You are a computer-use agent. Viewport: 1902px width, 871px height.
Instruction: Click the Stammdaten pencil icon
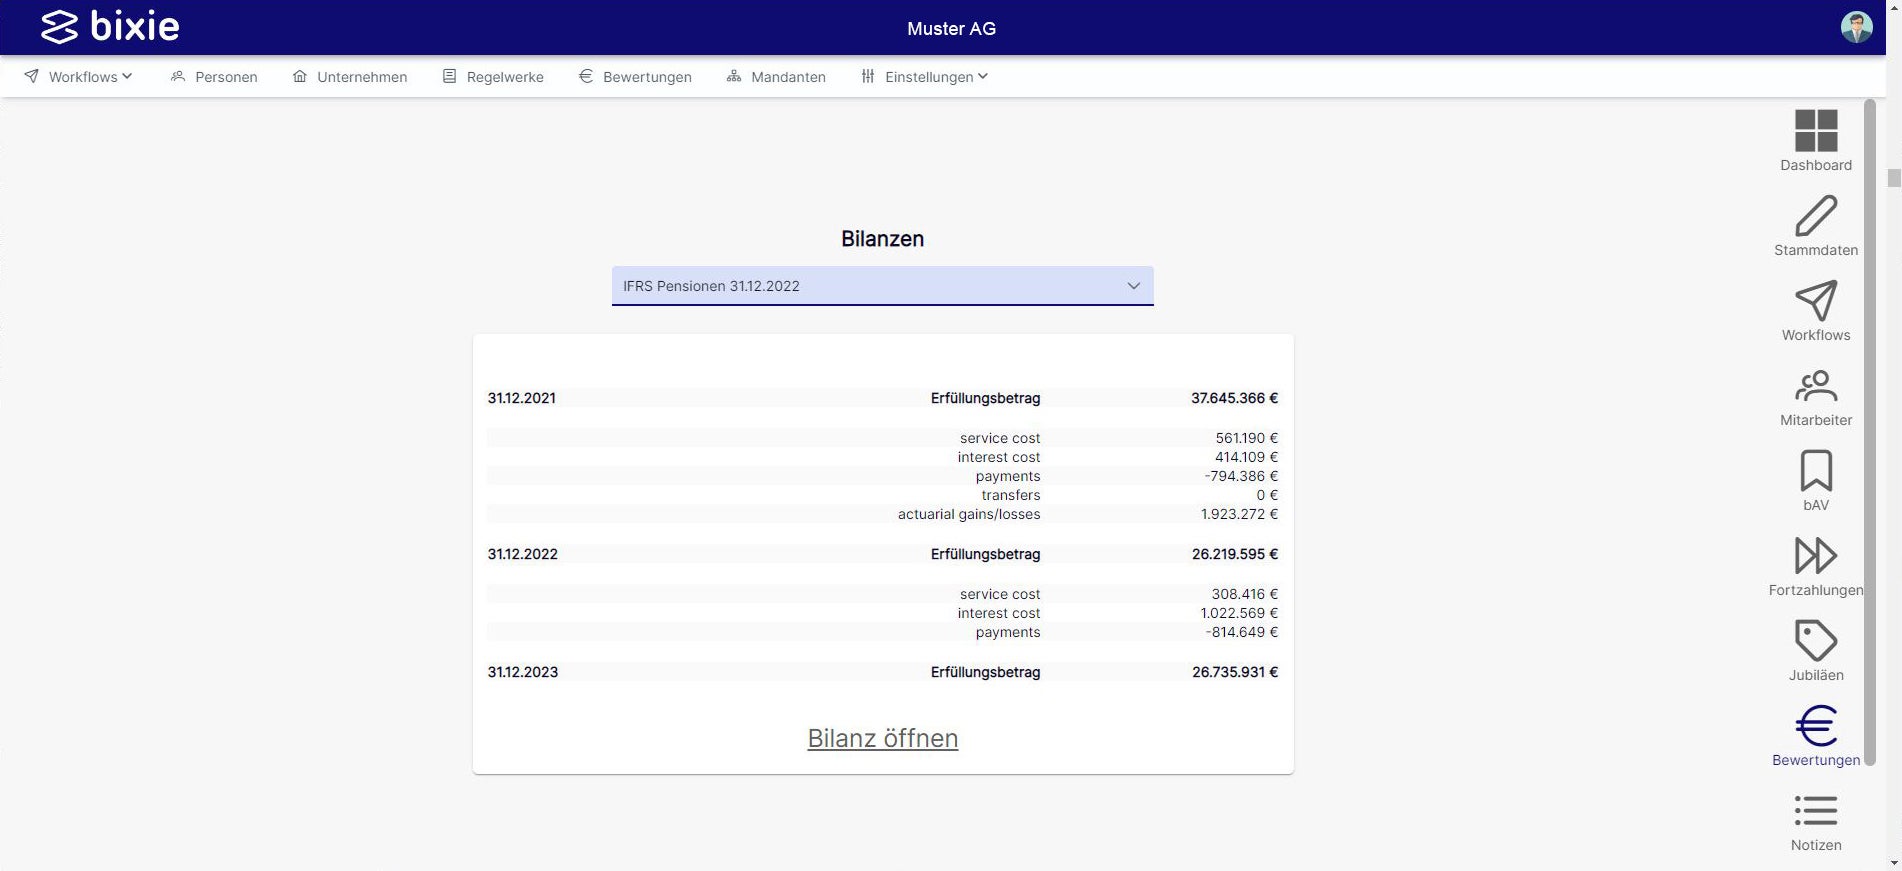[1815, 216]
